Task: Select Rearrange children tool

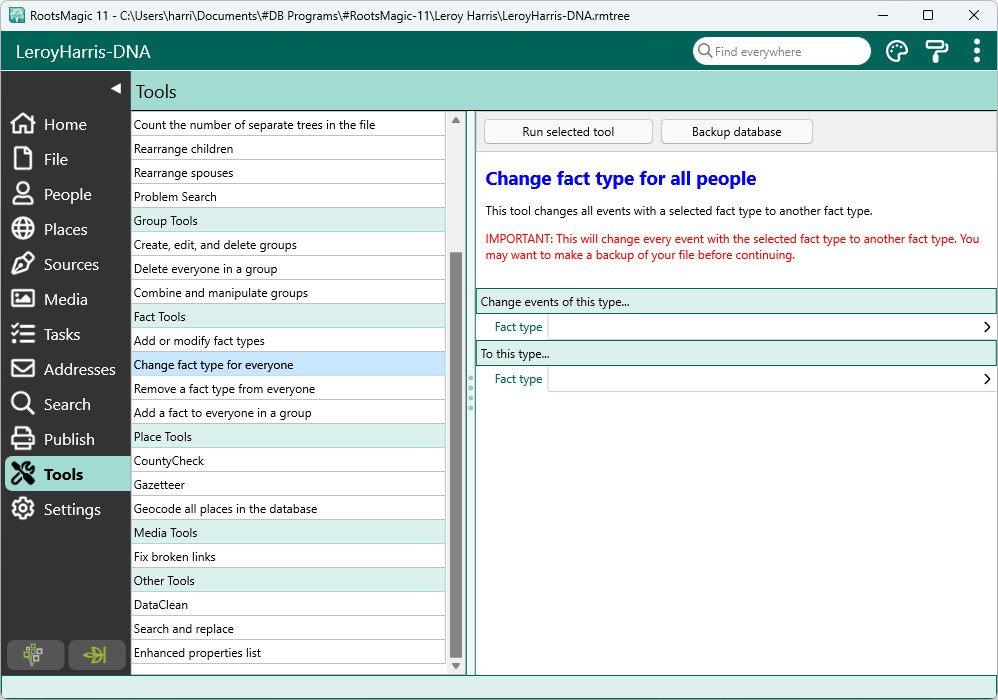Action: click(288, 149)
